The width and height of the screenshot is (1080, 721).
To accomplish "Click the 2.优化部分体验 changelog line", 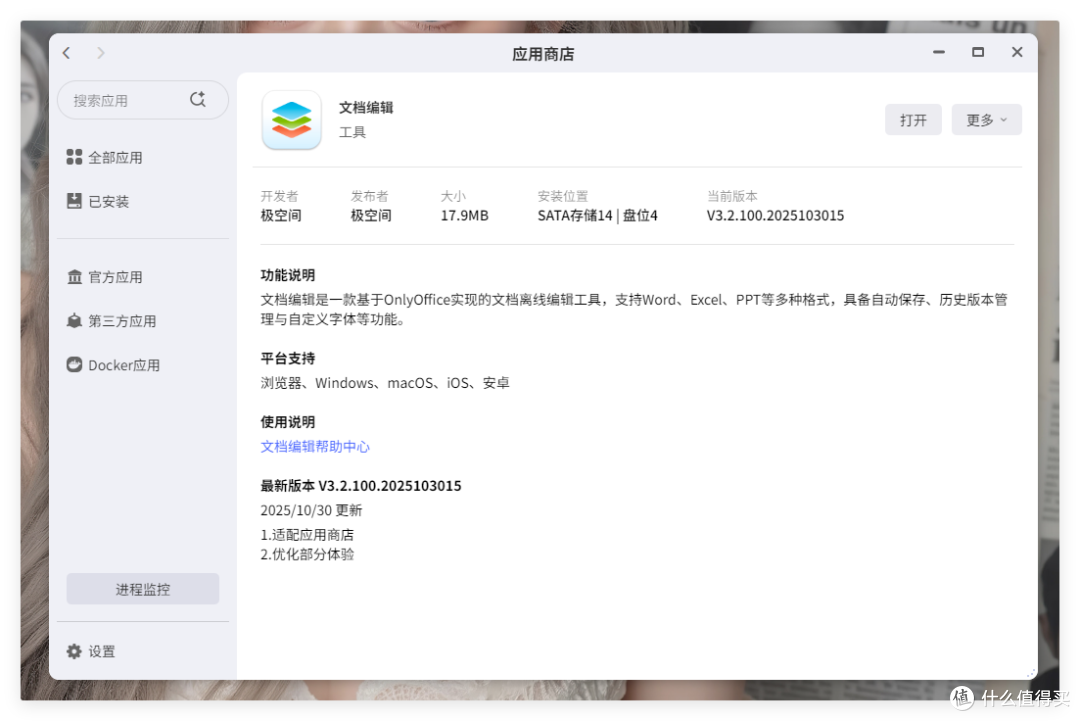I will tap(307, 554).
